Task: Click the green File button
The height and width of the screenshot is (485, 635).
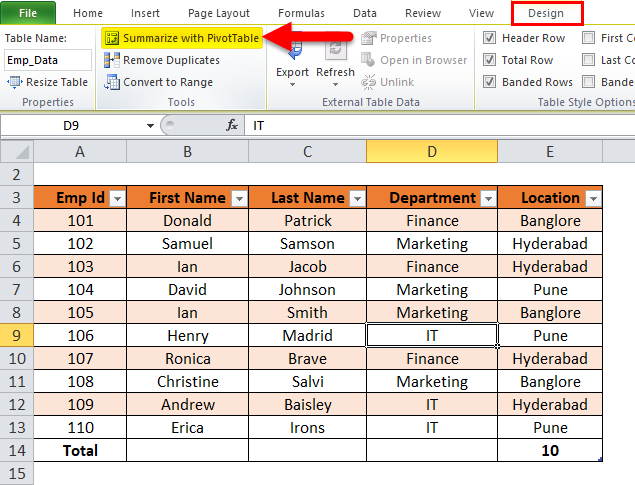Action: pos(28,13)
